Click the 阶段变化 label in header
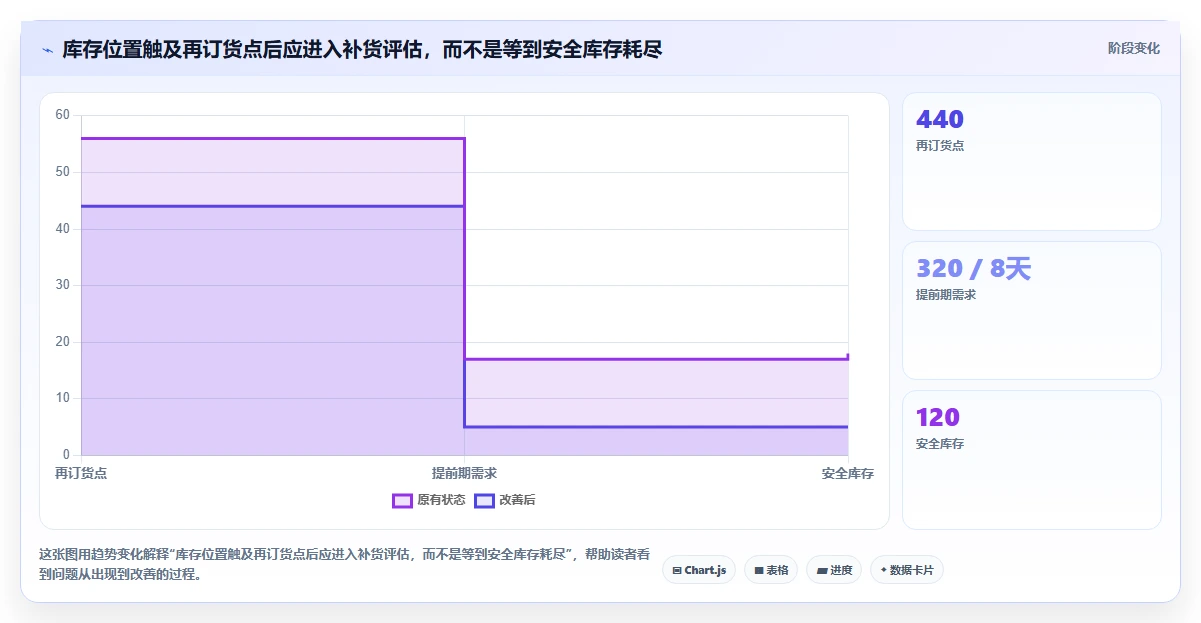The image size is (1201, 623). (1134, 48)
